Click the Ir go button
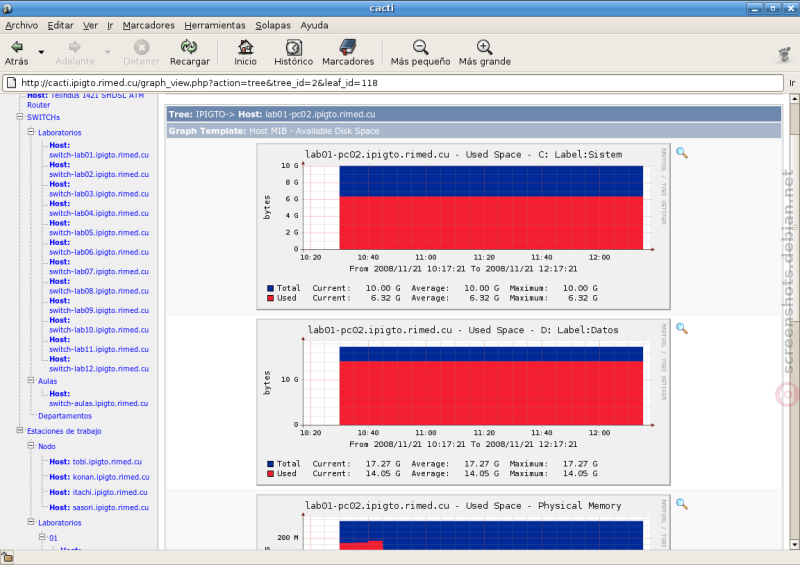This screenshot has width=800, height=565. (x=792, y=83)
